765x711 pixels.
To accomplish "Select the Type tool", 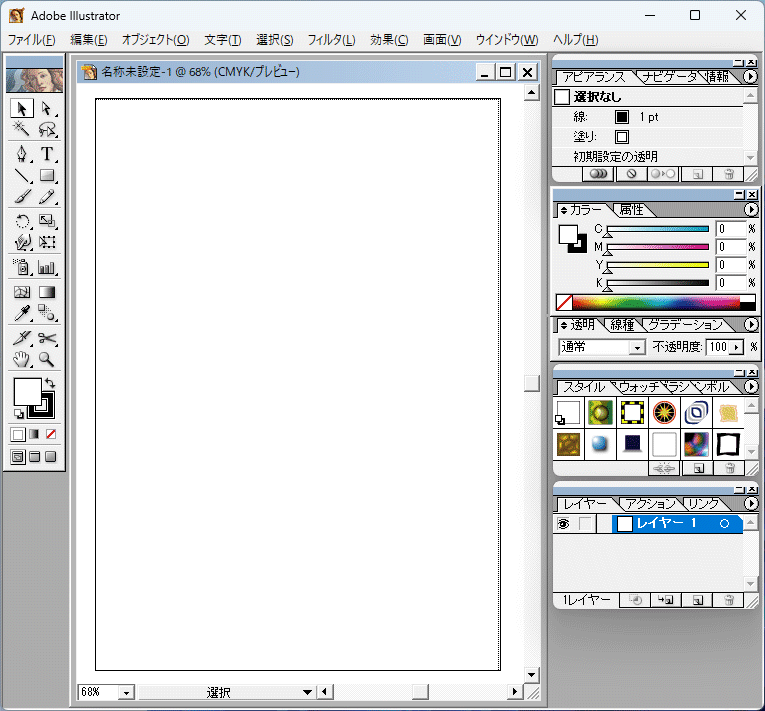I will (x=47, y=154).
